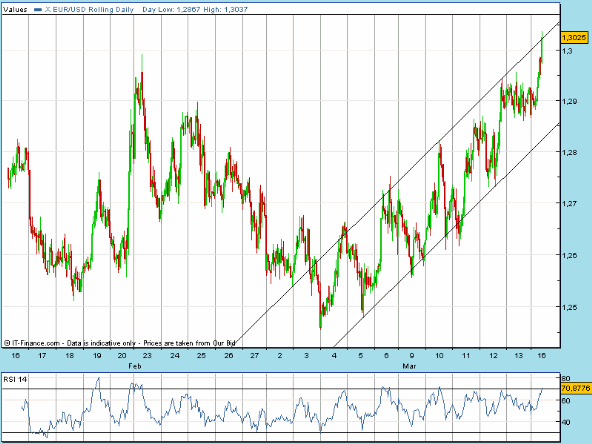Click the 24 date label on time axis
Screen dimensions: 592x444
coord(174,355)
